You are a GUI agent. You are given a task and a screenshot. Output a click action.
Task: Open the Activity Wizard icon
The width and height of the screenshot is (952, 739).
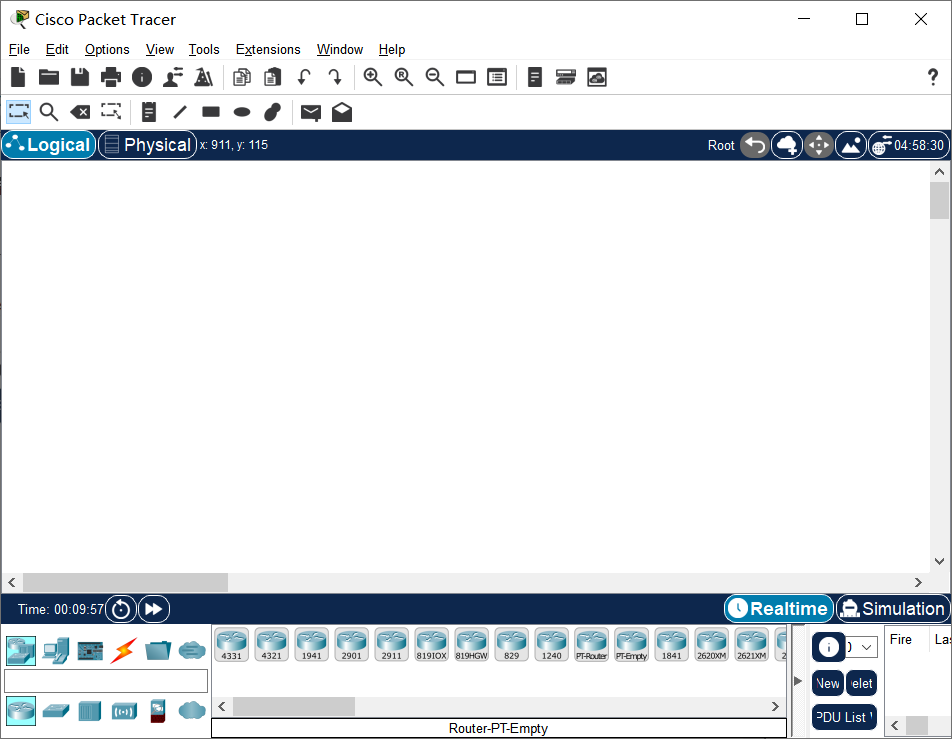click(x=203, y=77)
